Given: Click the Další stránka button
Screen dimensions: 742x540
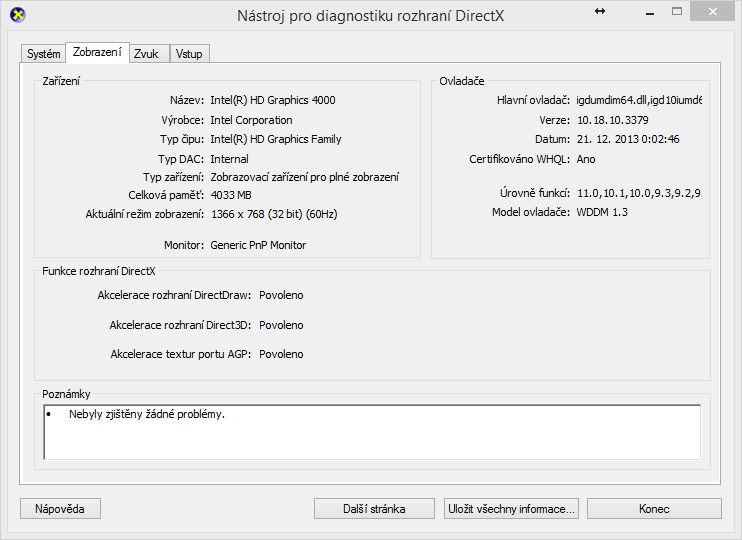Looking at the screenshot, I should tap(374, 509).
